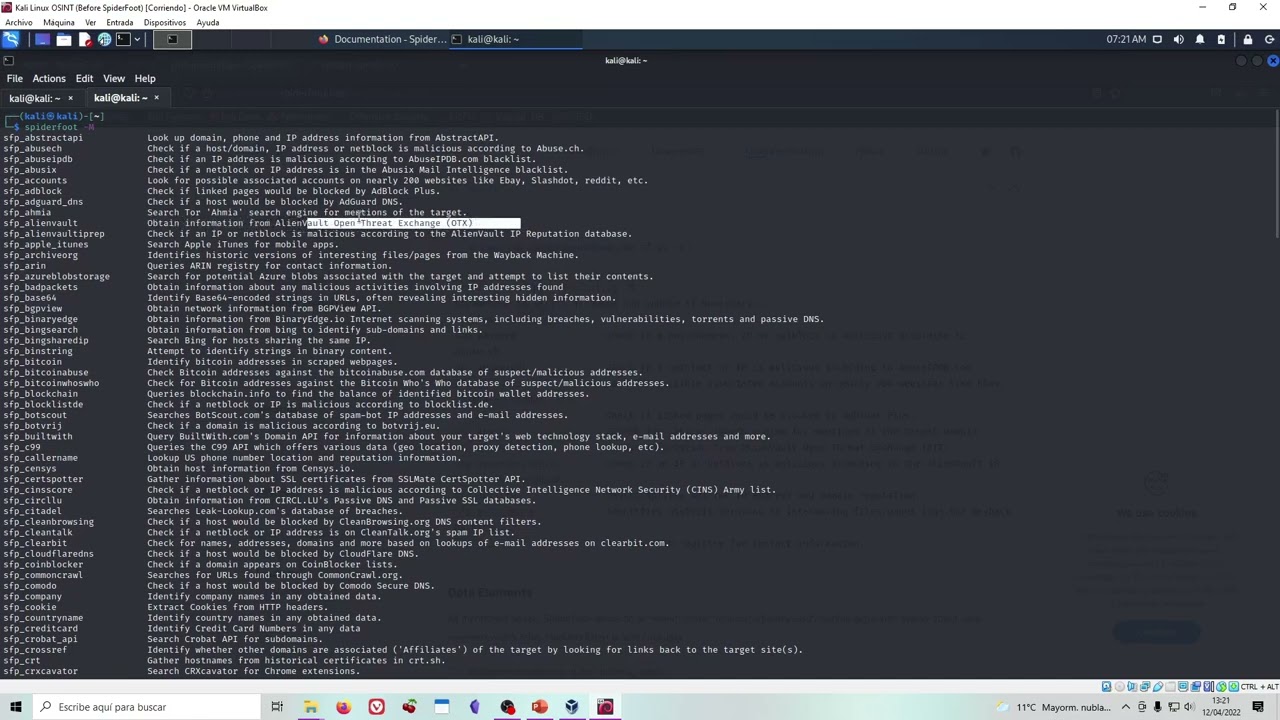Open Firefox from Windows taskbar

pos(343,707)
